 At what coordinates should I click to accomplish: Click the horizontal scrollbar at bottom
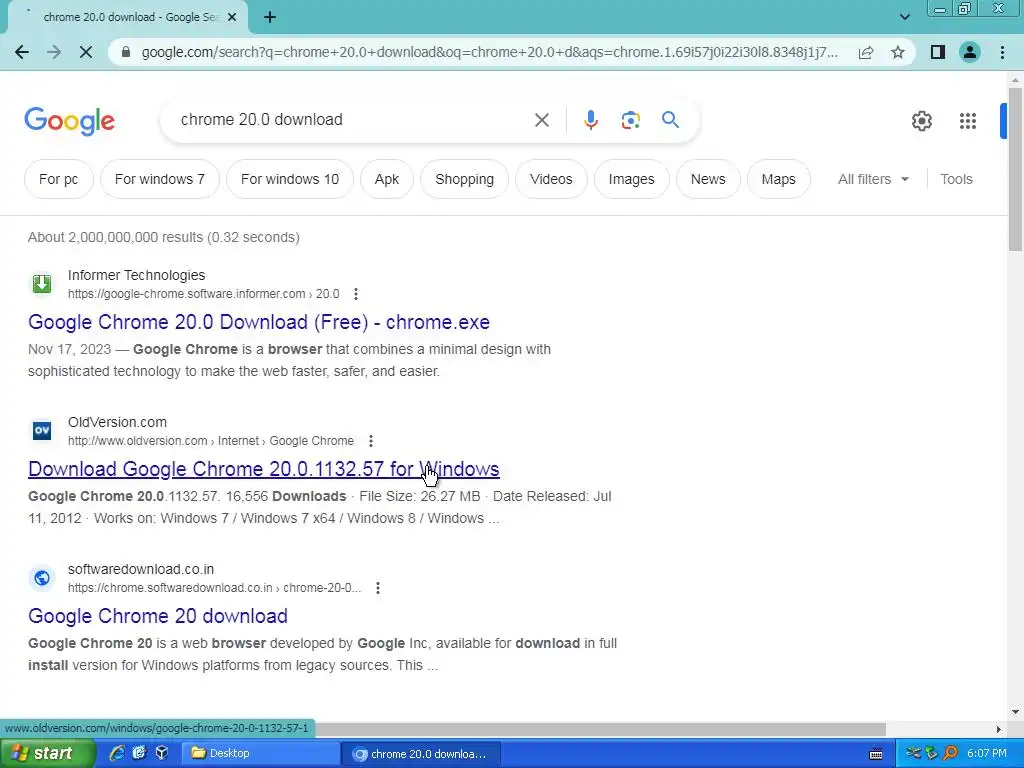tap(601, 729)
